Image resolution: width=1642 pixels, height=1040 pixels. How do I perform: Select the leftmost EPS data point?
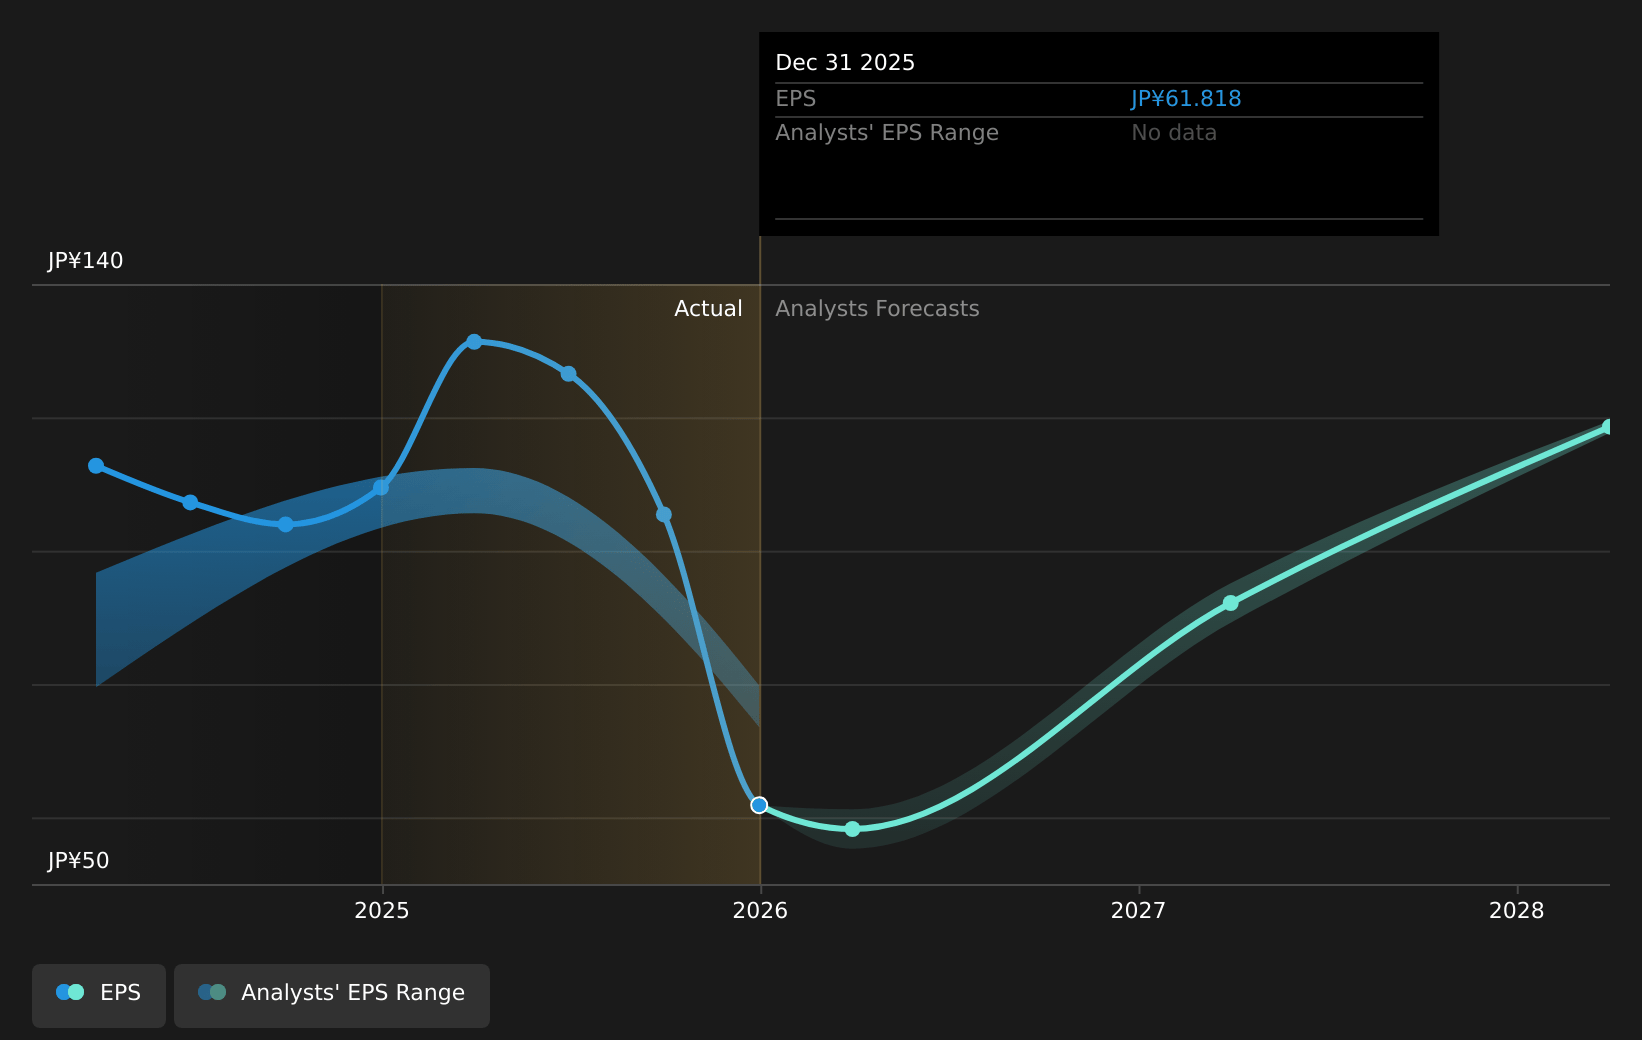click(x=96, y=466)
